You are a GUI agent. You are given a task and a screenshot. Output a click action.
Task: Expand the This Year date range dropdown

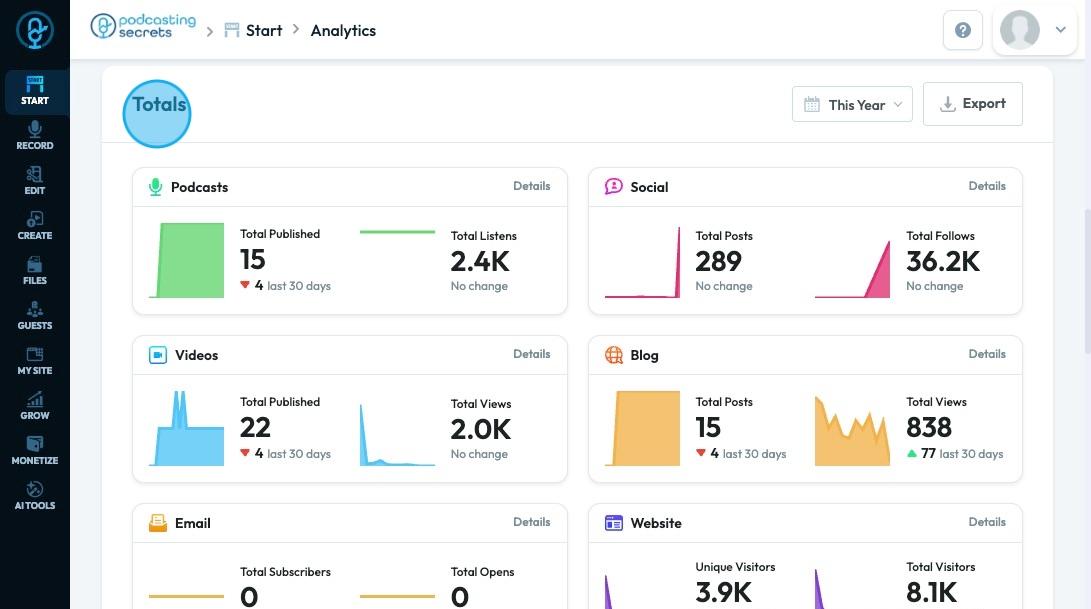pos(852,104)
